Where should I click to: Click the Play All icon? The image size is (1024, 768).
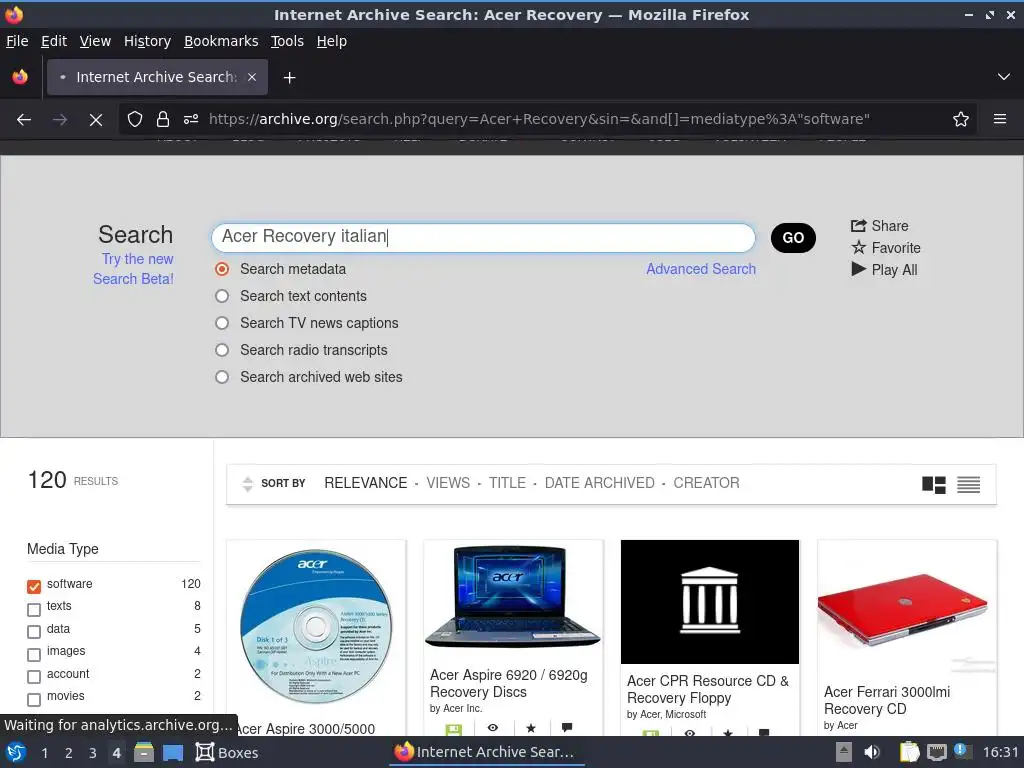click(858, 269)
